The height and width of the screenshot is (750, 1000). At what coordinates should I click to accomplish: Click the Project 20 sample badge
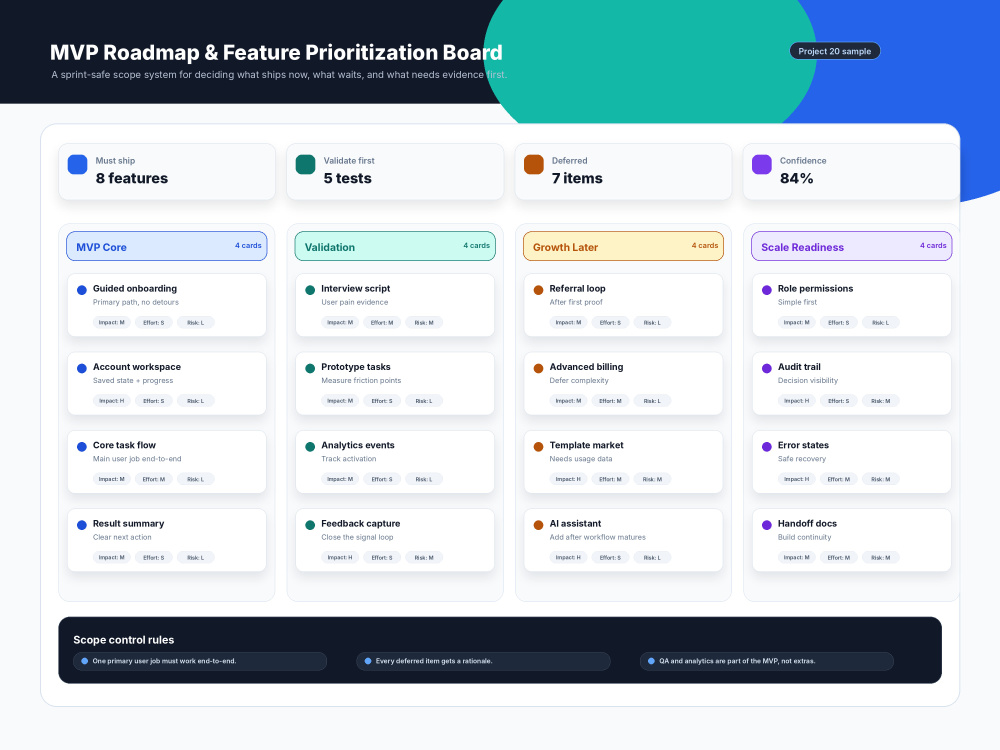(x=835, y=51)
